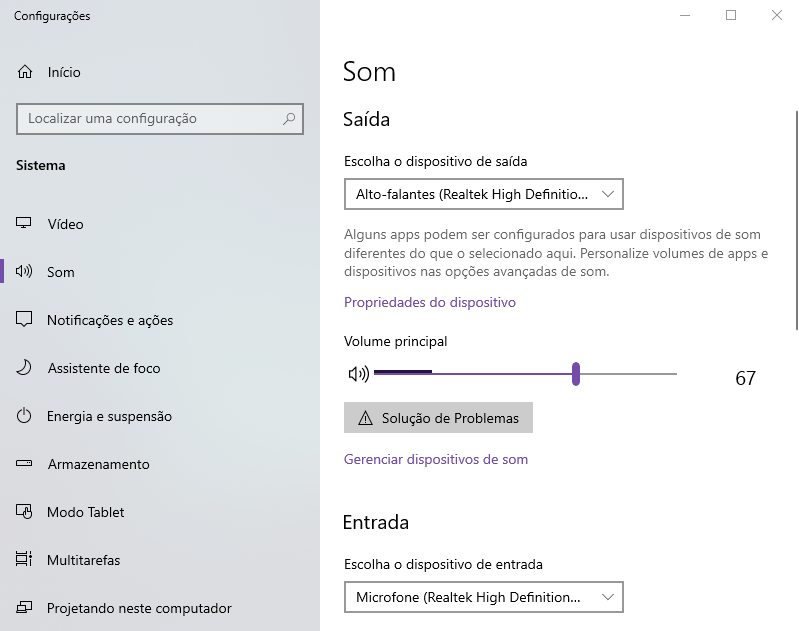Expand the Alto-falantes output device dropdown
This screenshot has width=799, height=631.
tap(484, 194)
